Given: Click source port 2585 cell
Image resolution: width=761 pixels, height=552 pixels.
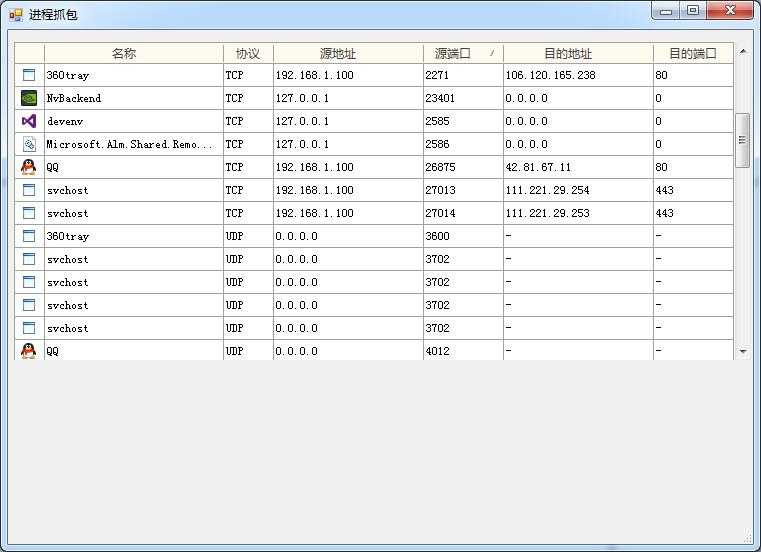Looking at the screenshot, I should coord(463,121).
